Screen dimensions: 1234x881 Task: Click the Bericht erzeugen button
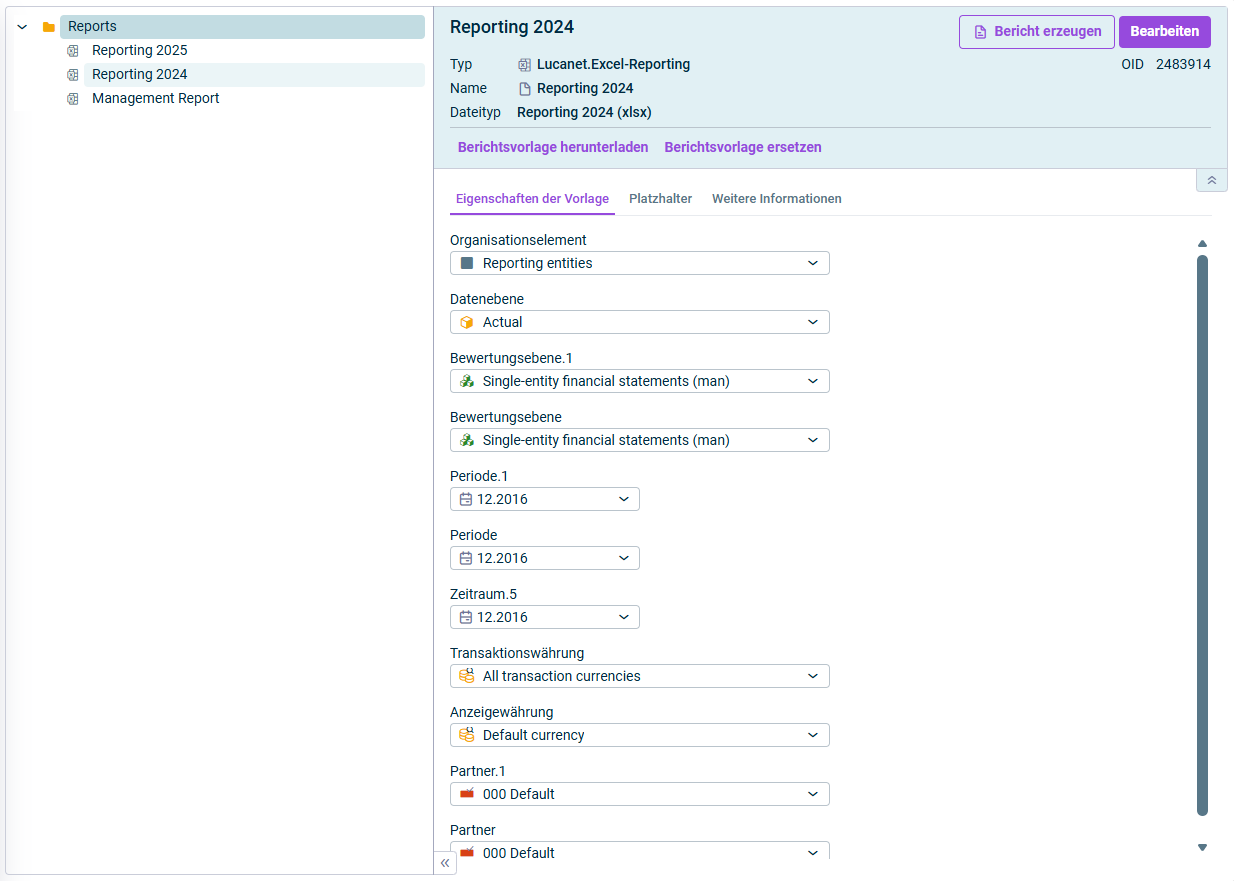click(1036, 32)
